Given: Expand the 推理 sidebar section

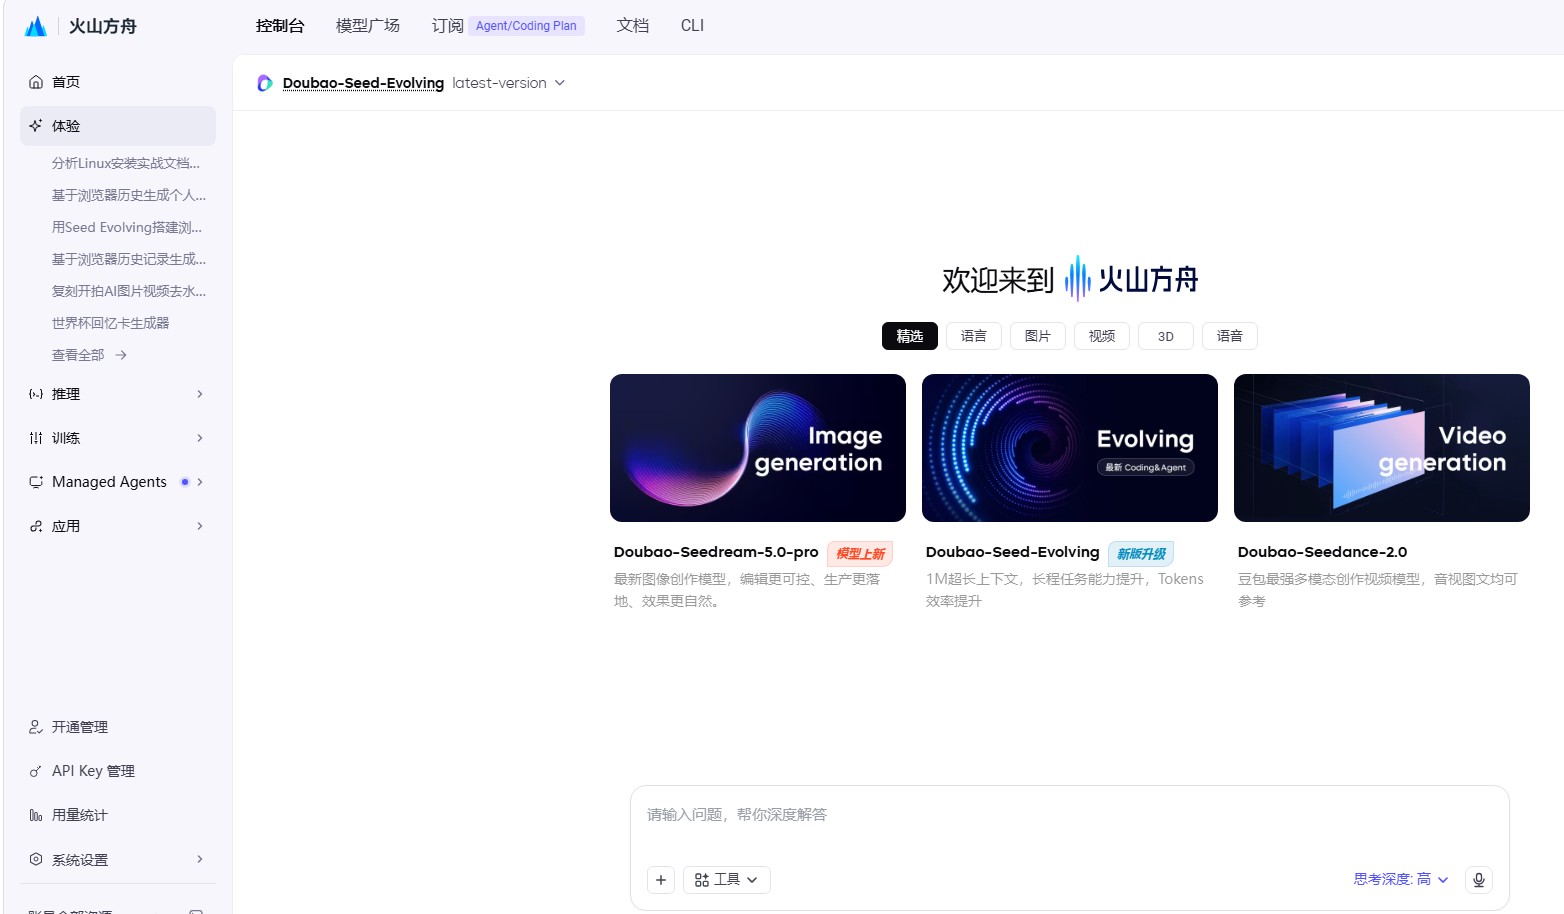Looking at the screenshot, I should coord(200,394).
